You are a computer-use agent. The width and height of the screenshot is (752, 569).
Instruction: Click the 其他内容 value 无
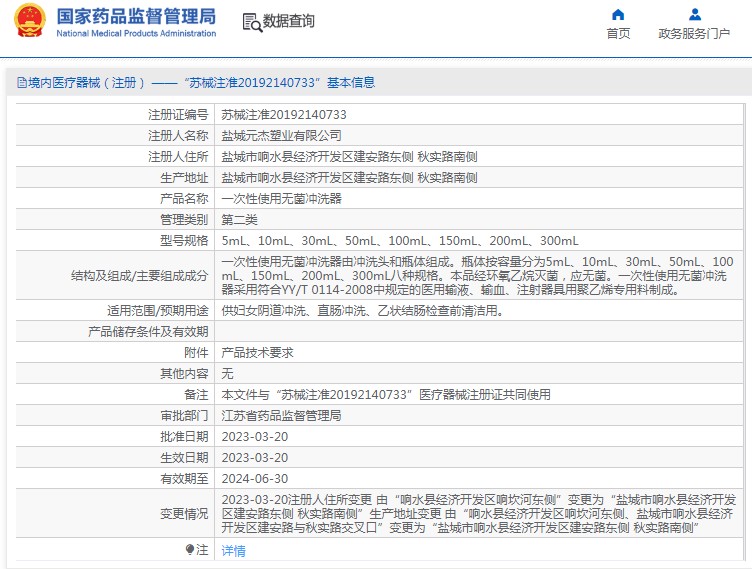[x=227, y=374]
